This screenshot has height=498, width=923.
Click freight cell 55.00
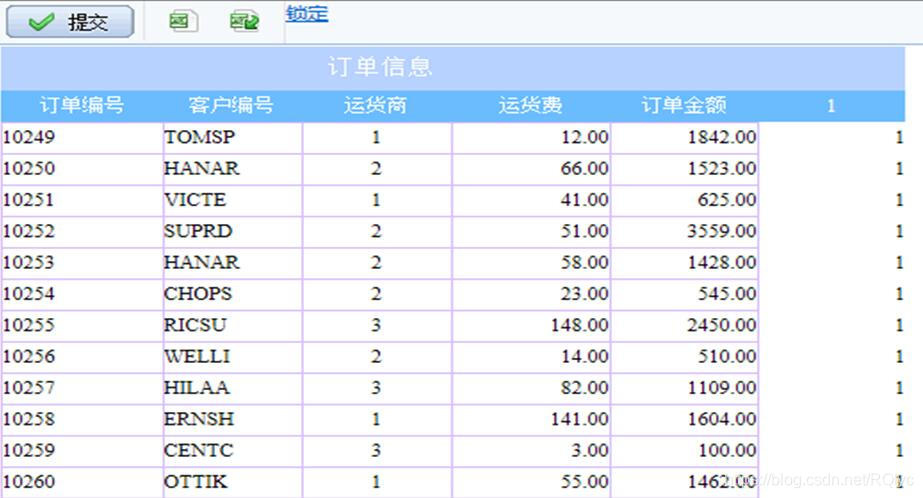point(532,482)
